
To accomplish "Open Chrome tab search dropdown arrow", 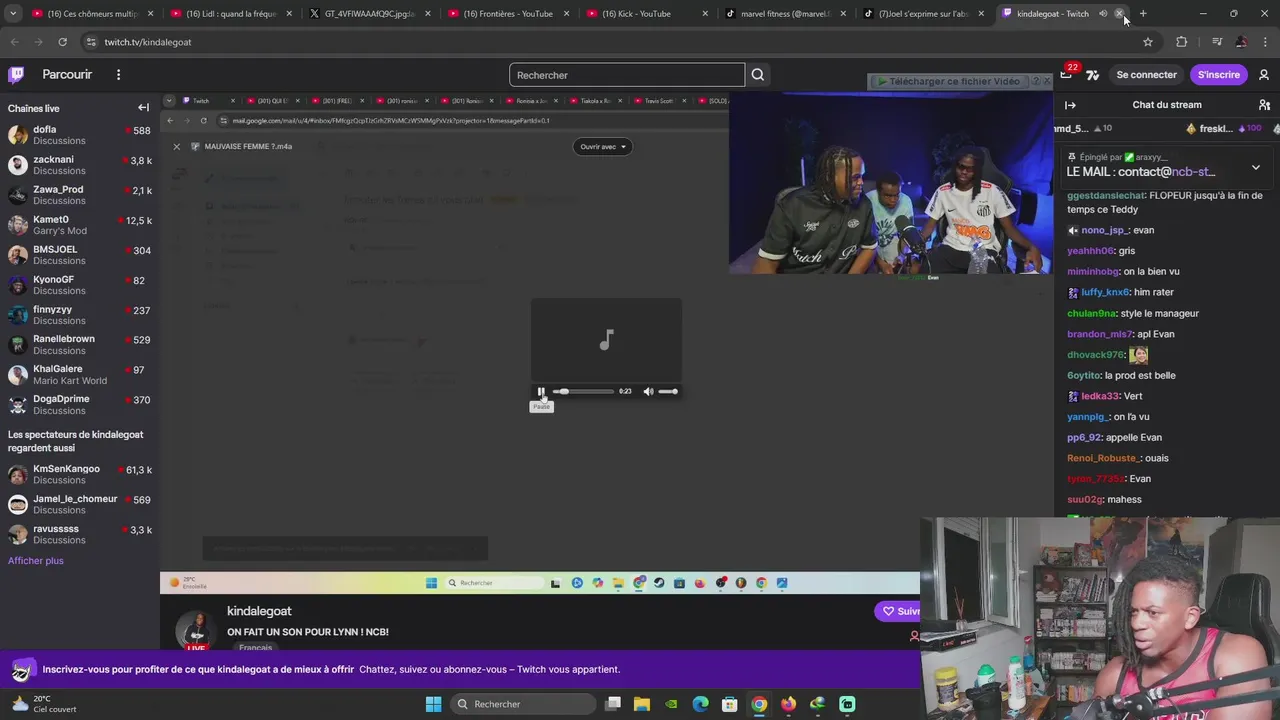I will (x=12, y=14).
